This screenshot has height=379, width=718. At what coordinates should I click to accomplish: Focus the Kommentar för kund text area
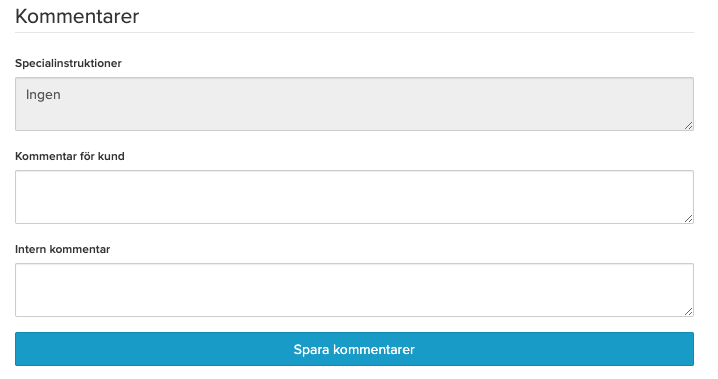pyautogui.click(x=354, y=197)
